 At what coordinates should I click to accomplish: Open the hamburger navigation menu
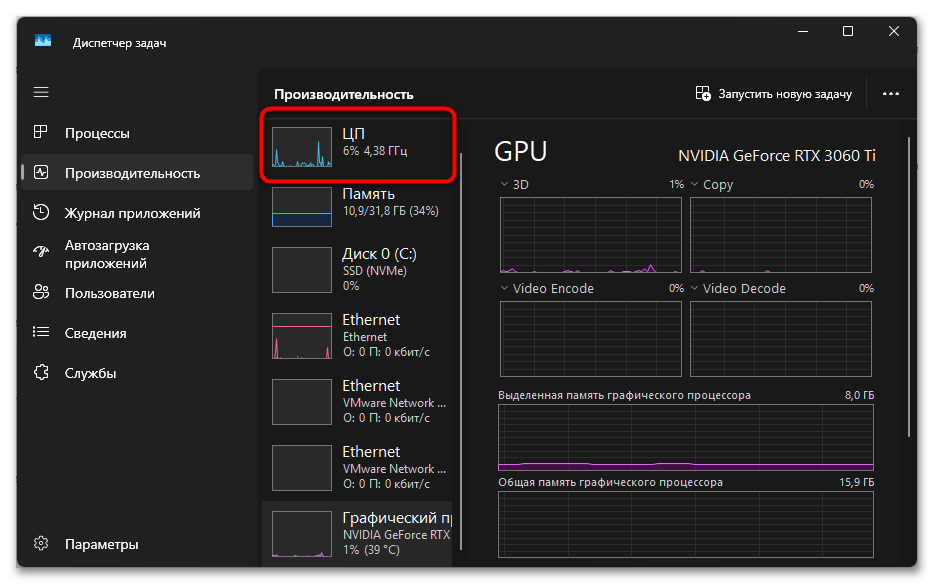(x=41, y=92)
